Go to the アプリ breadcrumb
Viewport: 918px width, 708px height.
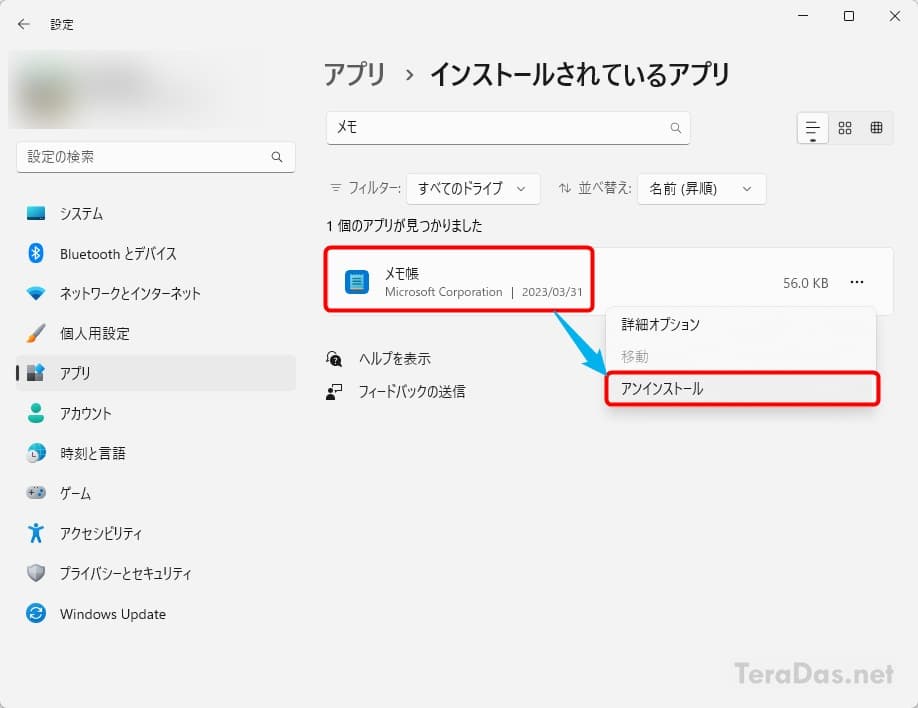coord(355,75)
